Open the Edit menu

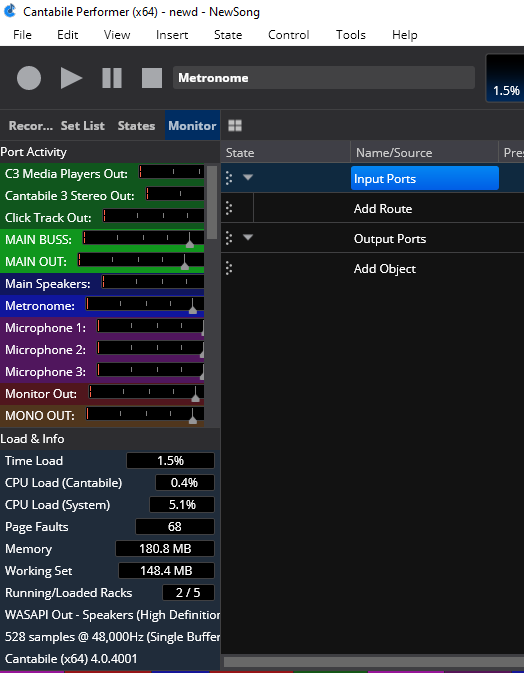tap(67, 35)
